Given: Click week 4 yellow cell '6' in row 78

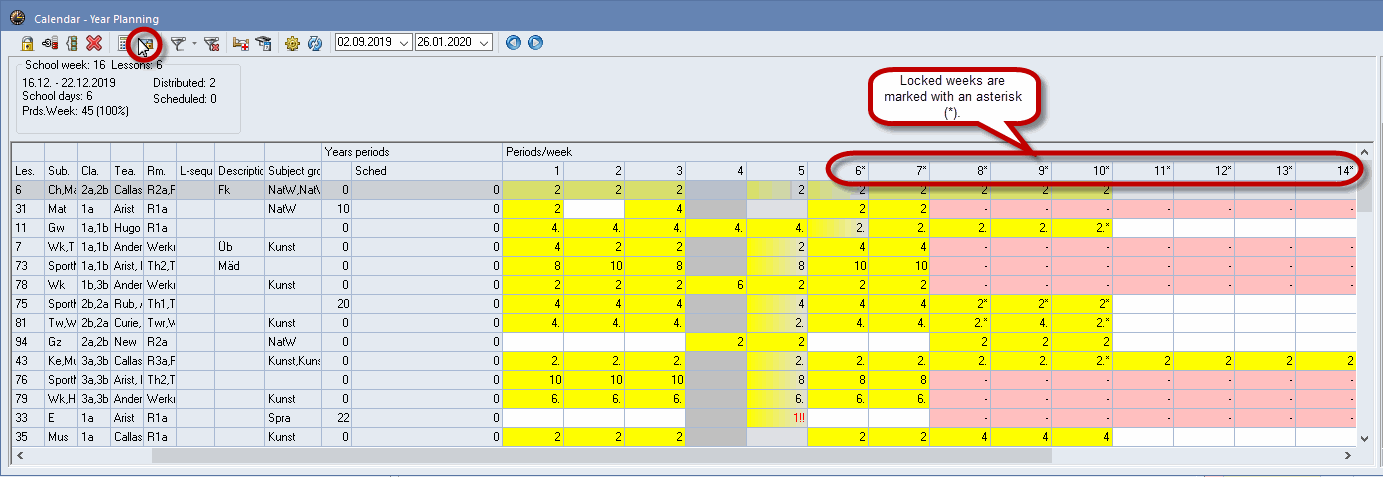Looking at the screenshot, I should click(x=716, y=284).
